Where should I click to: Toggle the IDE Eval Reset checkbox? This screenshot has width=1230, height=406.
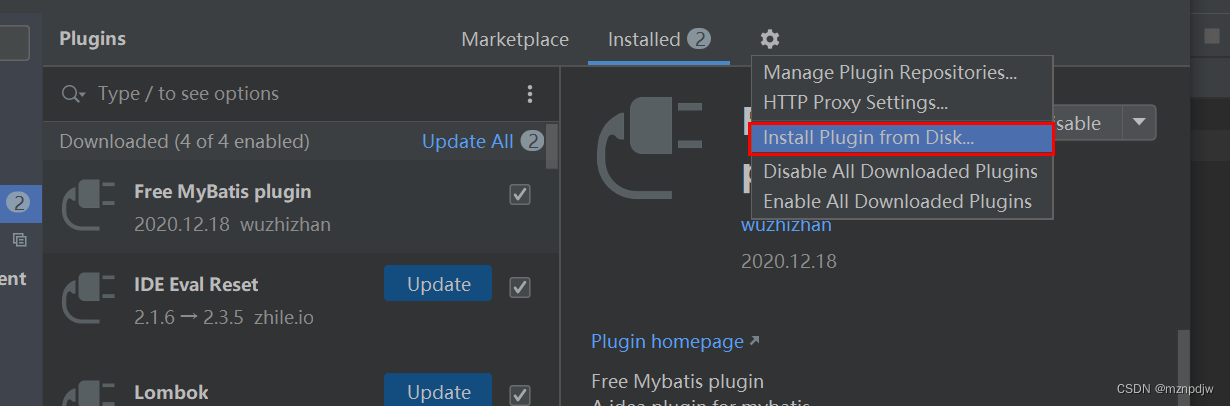coord(520,287)
